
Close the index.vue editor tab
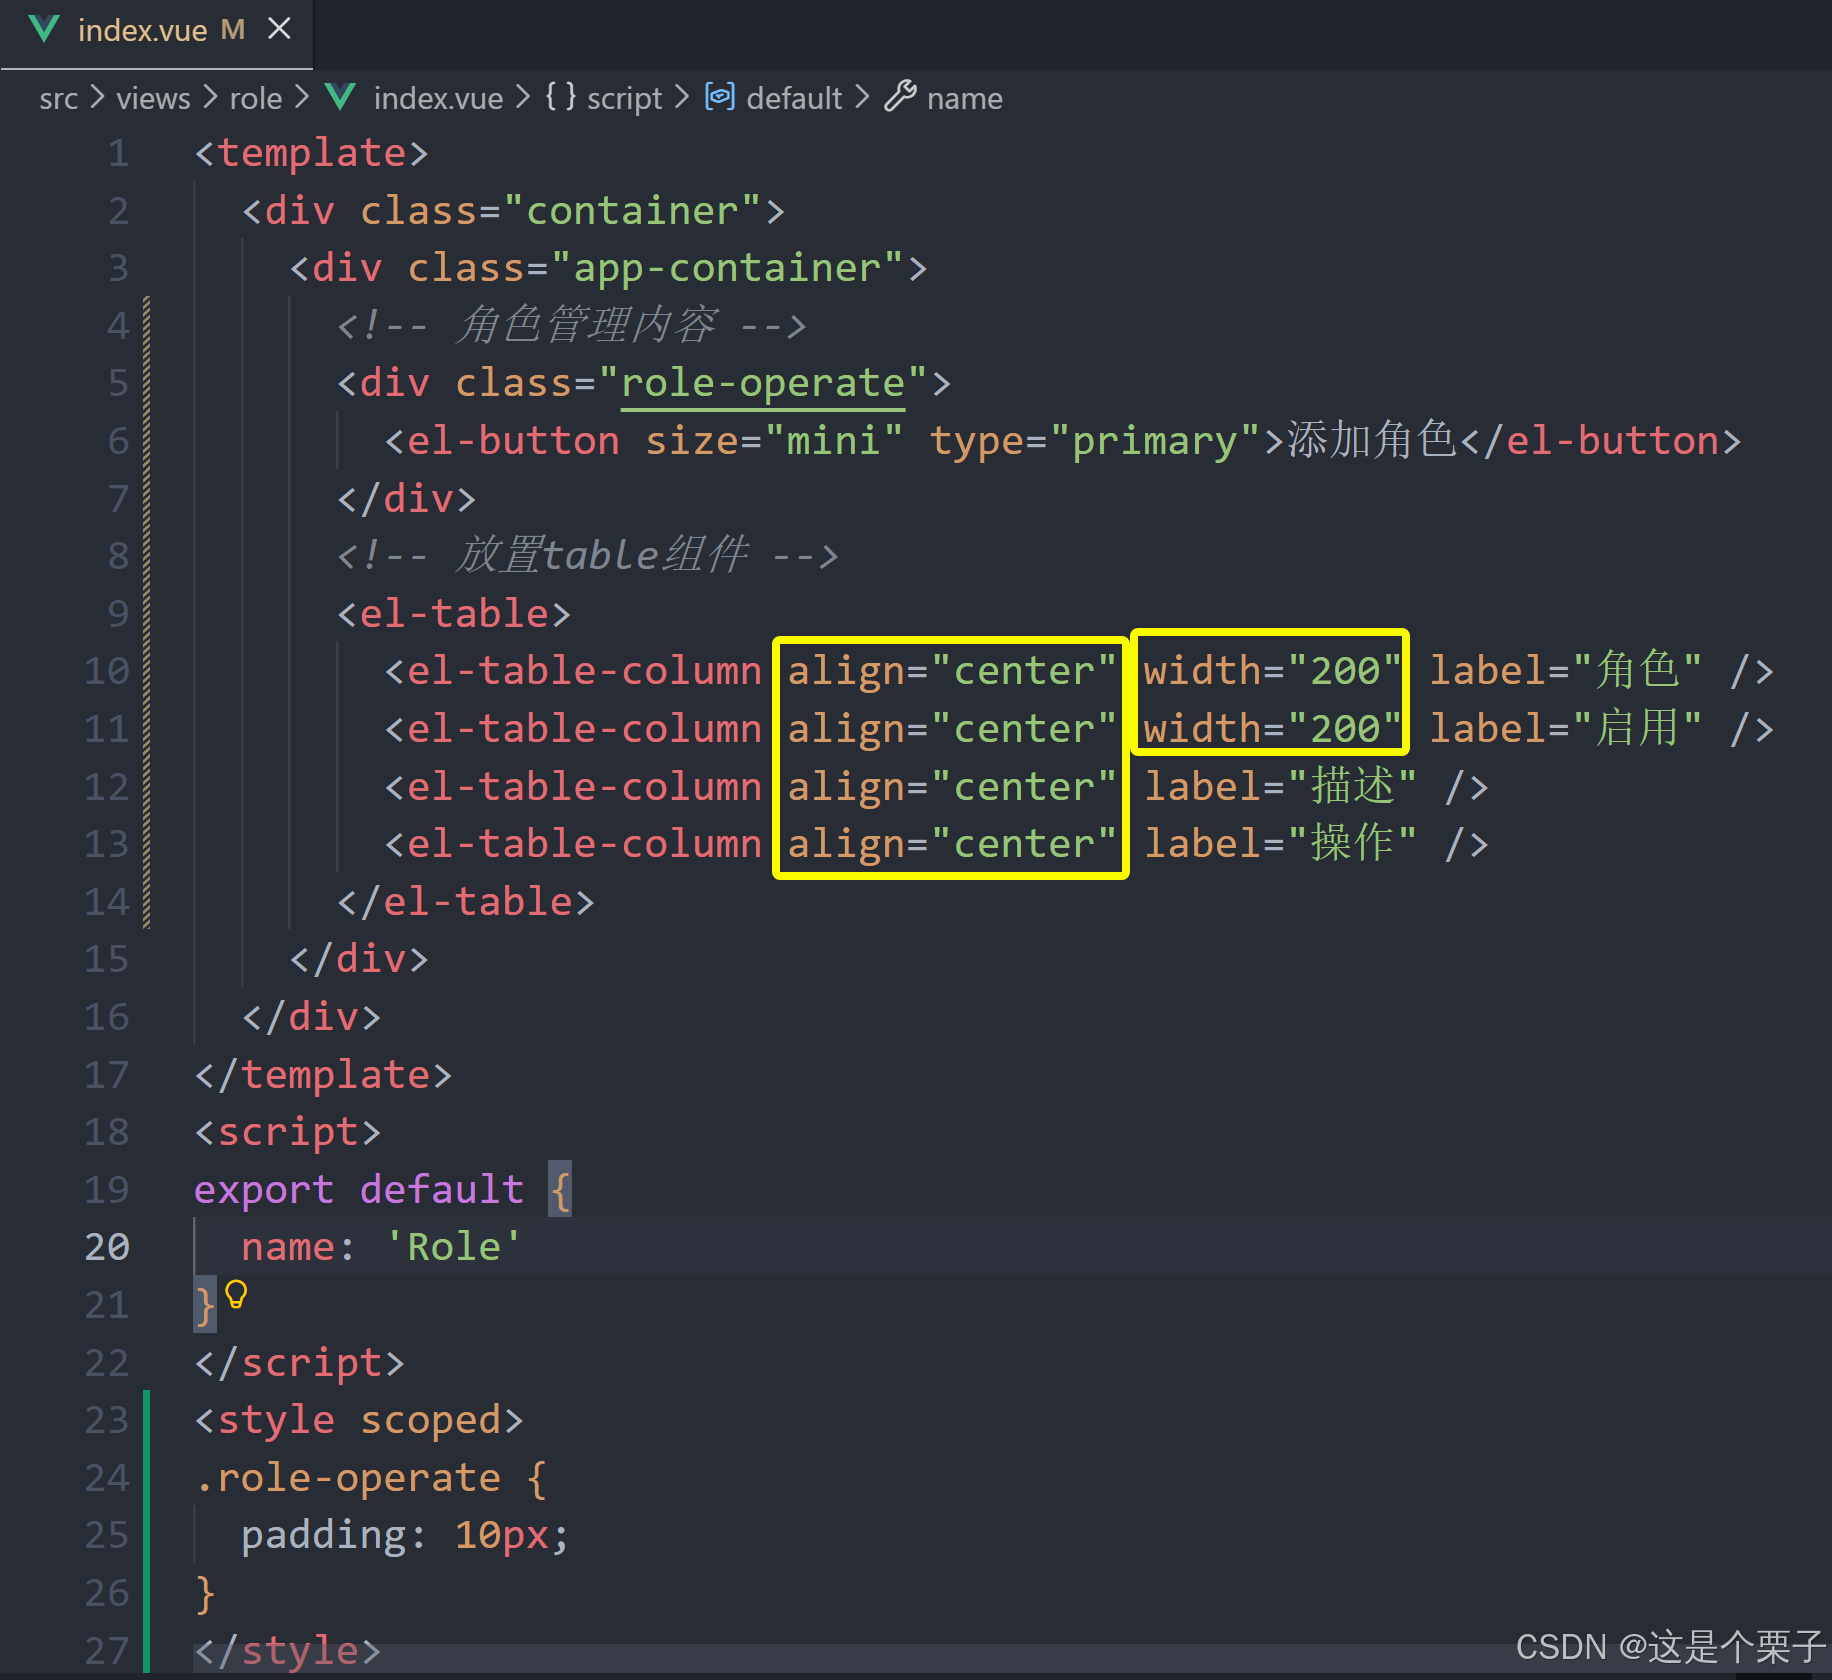[280, 29]
